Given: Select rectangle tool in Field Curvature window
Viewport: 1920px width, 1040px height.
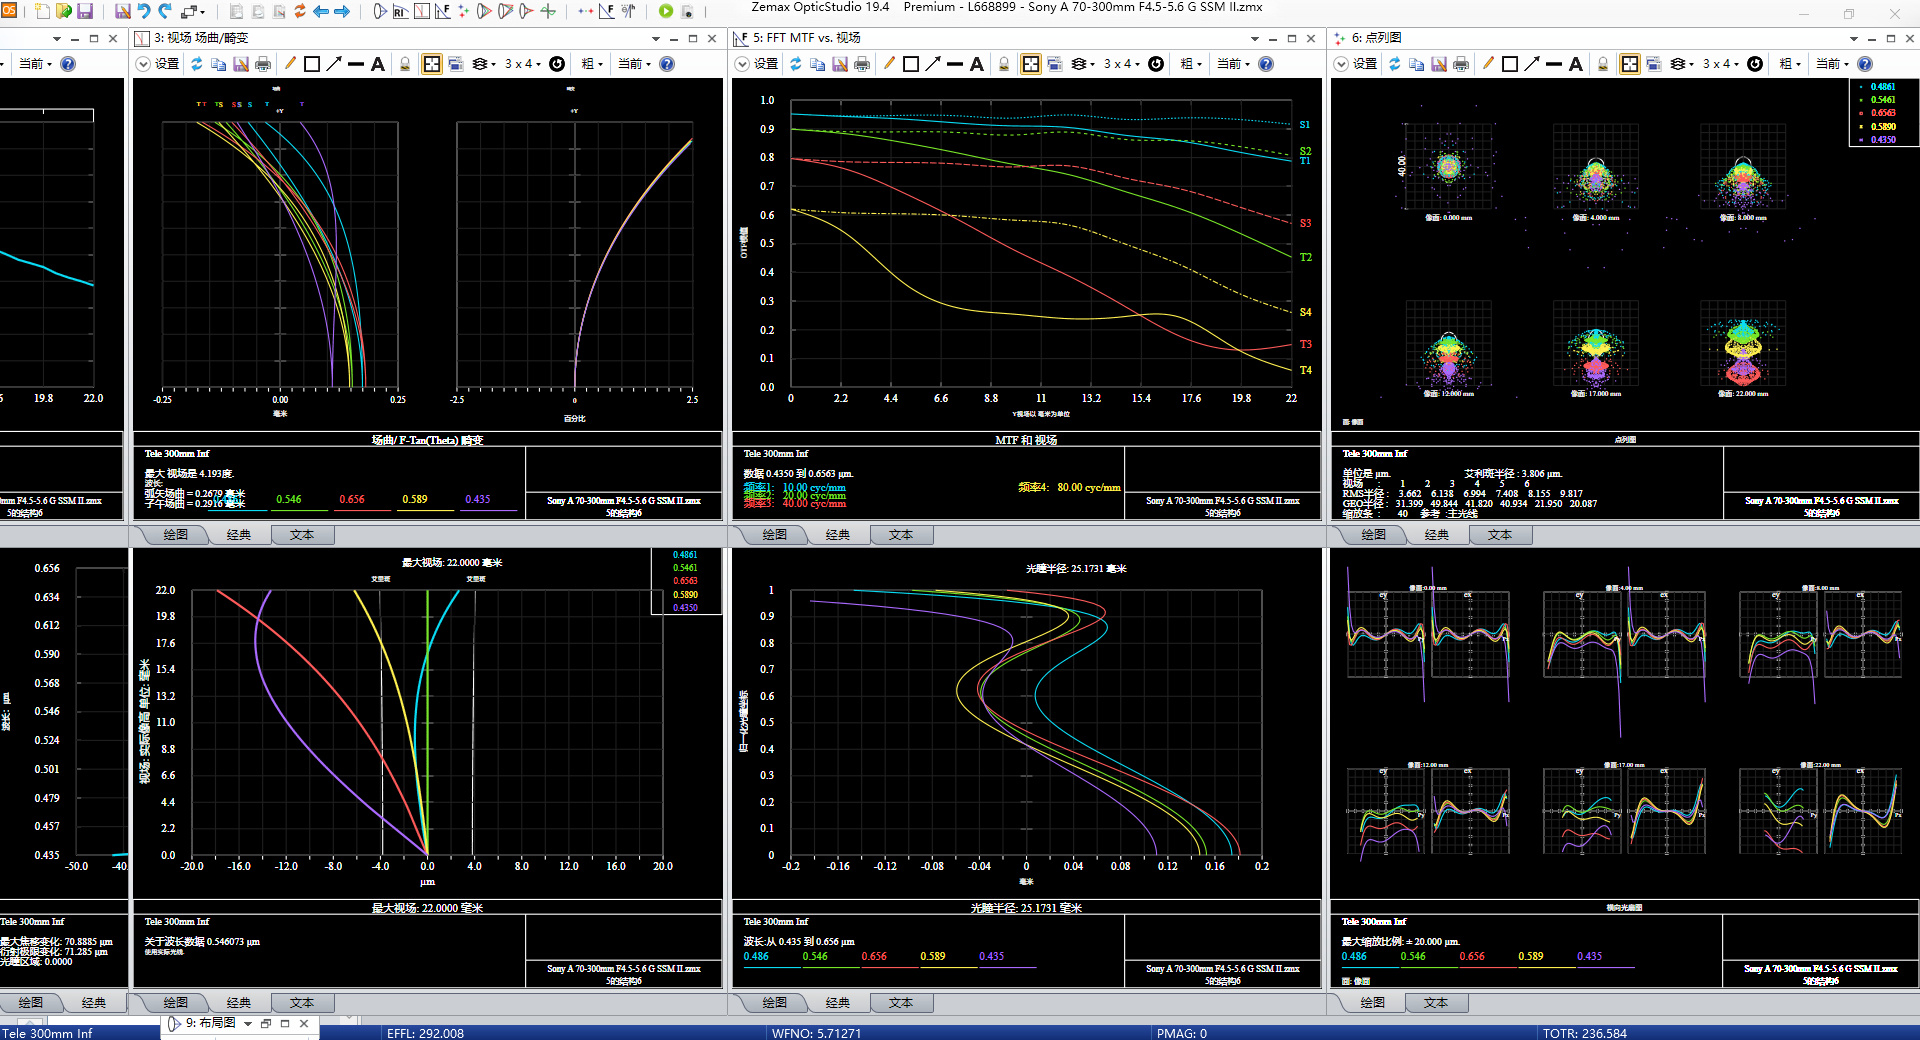Looking at the screenshot, I should tap(312, 64).
